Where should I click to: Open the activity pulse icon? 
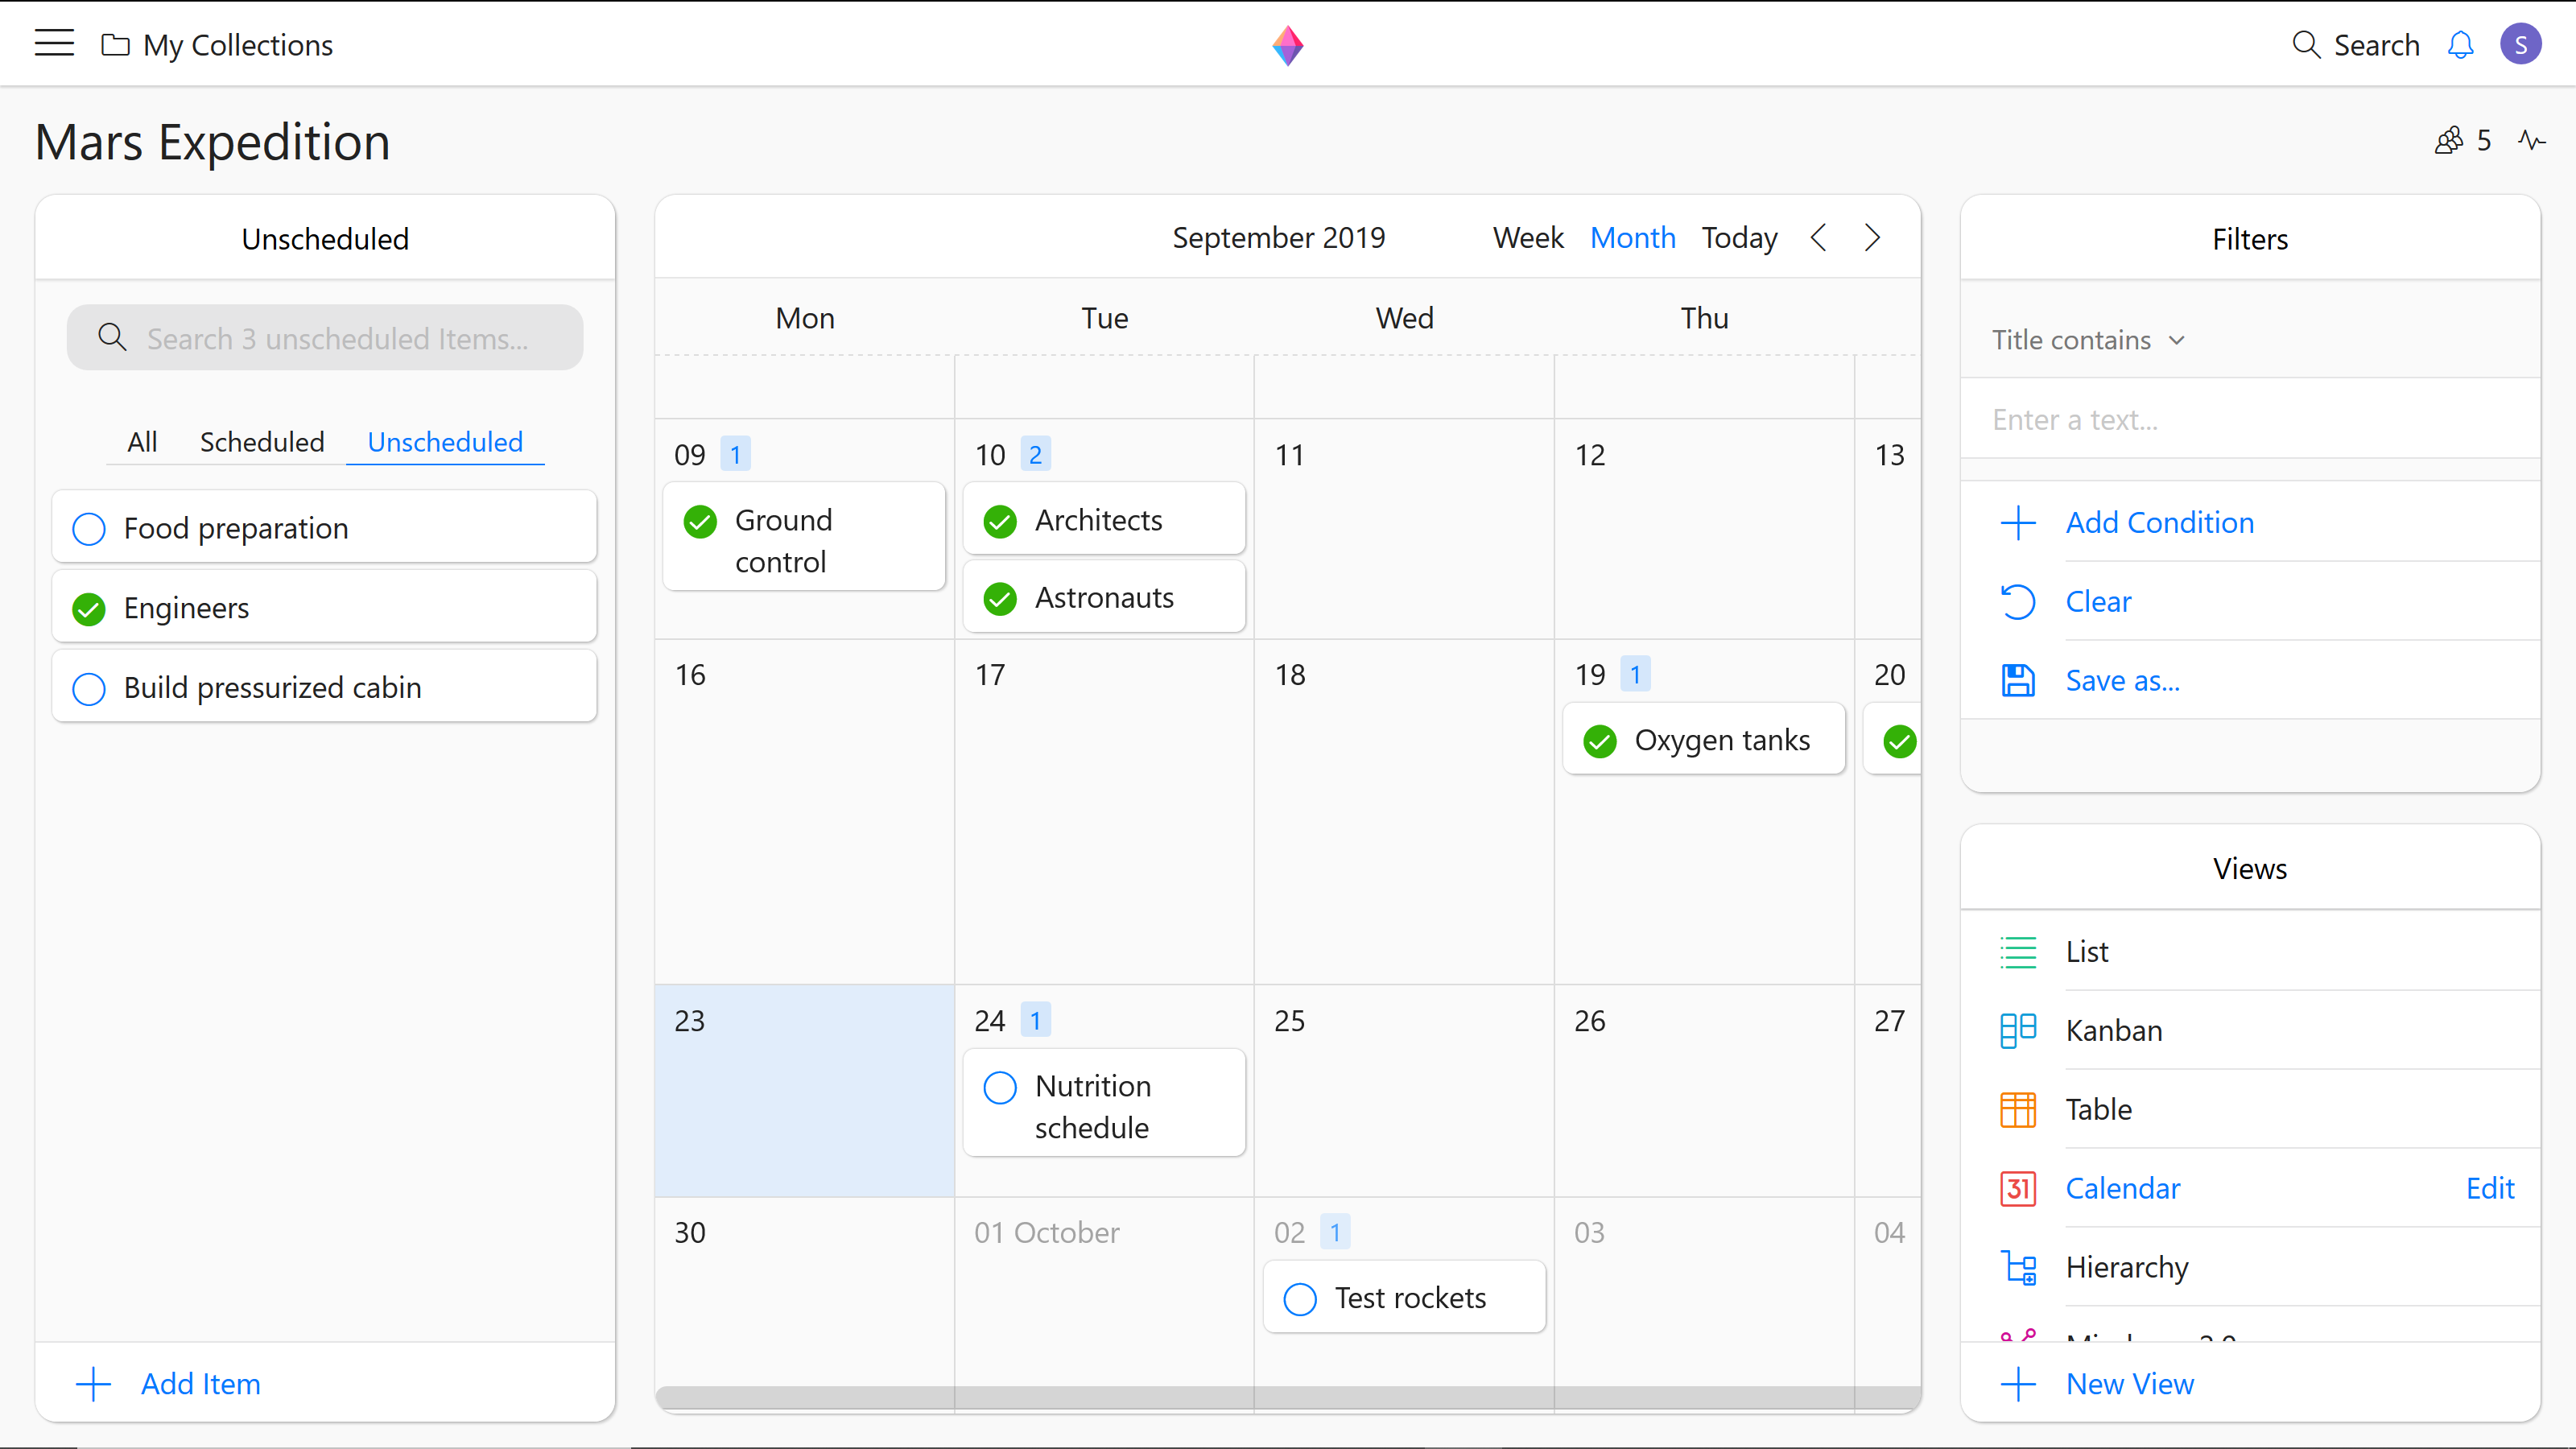[x=2531, y=140]
